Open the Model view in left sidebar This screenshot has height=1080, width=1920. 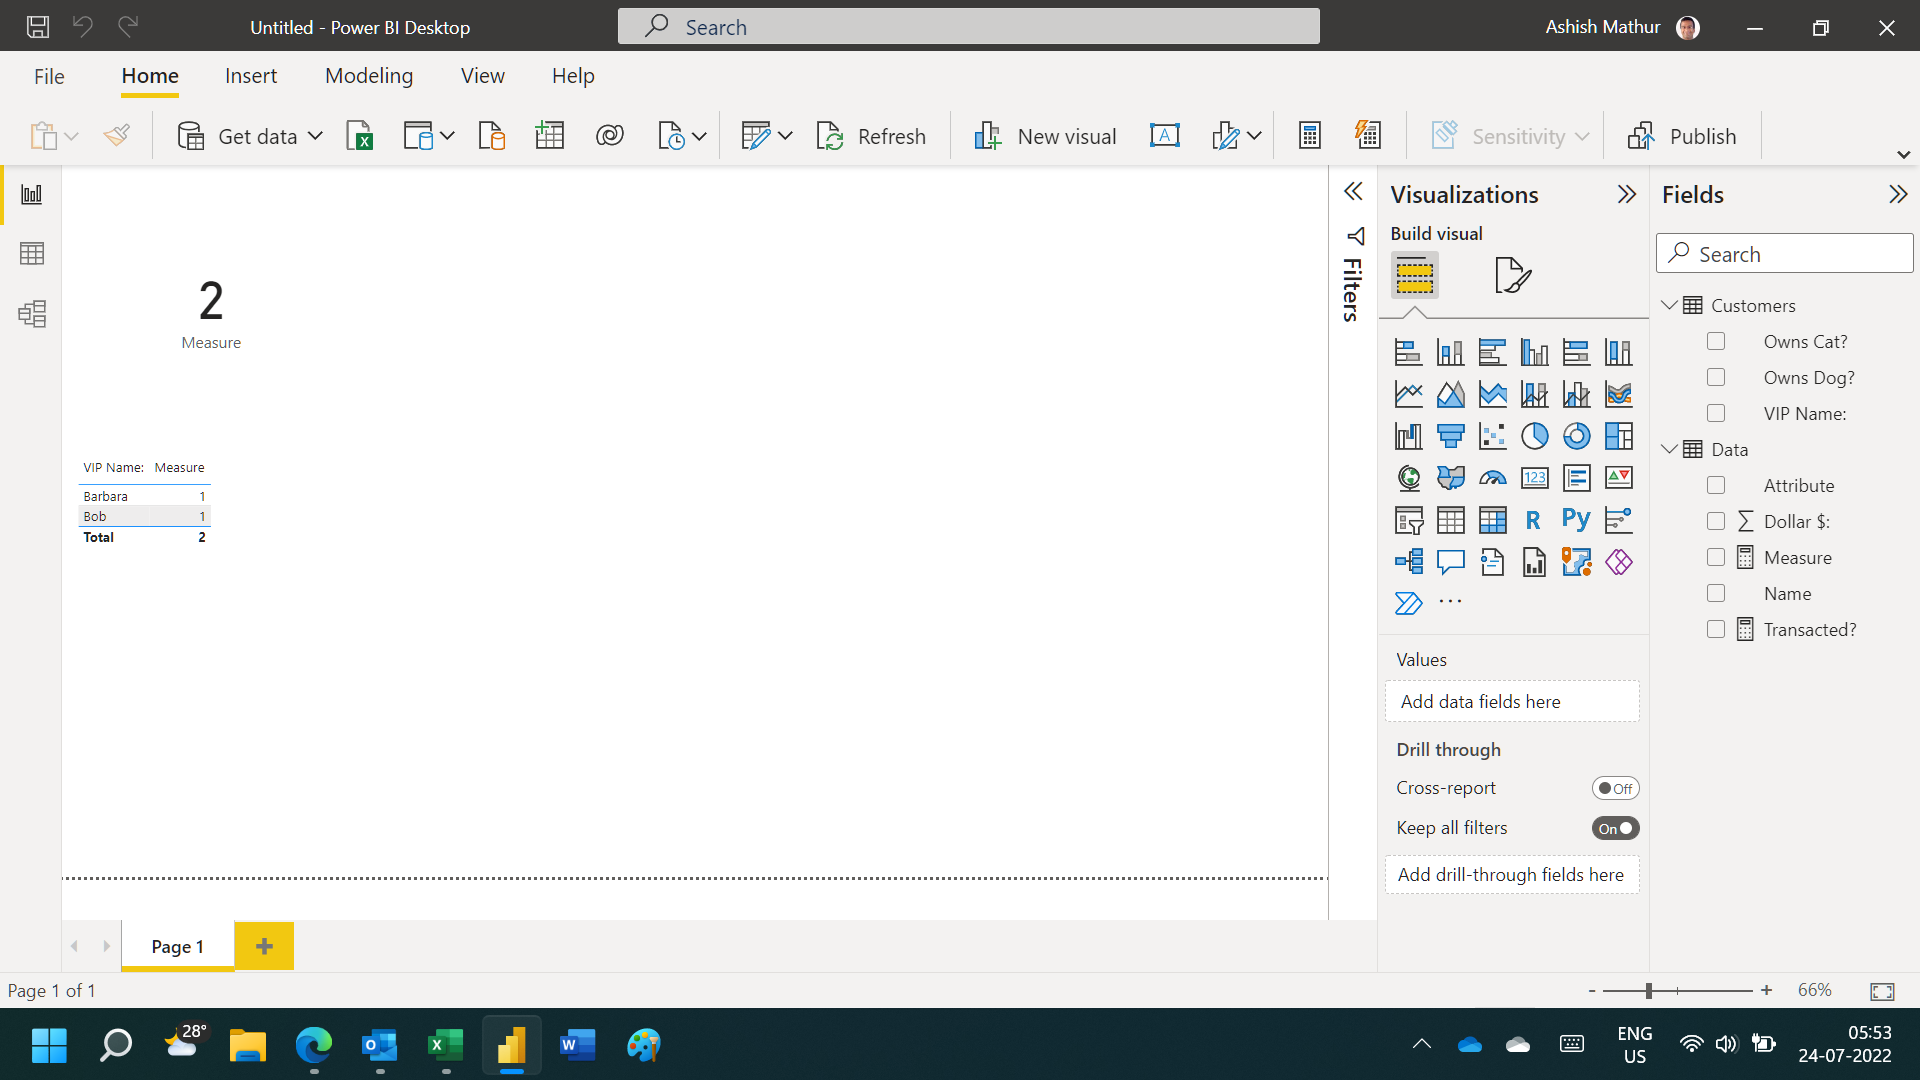pyautogui.click(x=32, y=314)
